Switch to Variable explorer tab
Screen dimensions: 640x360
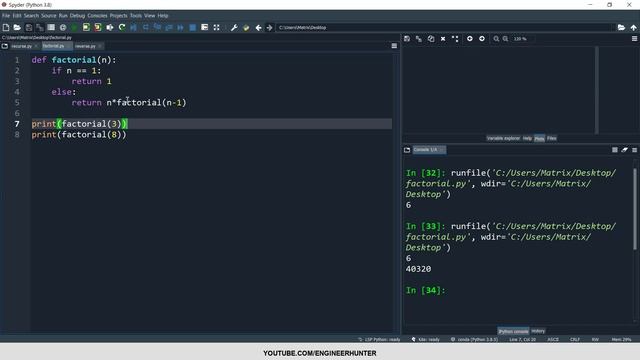point(503,138)
